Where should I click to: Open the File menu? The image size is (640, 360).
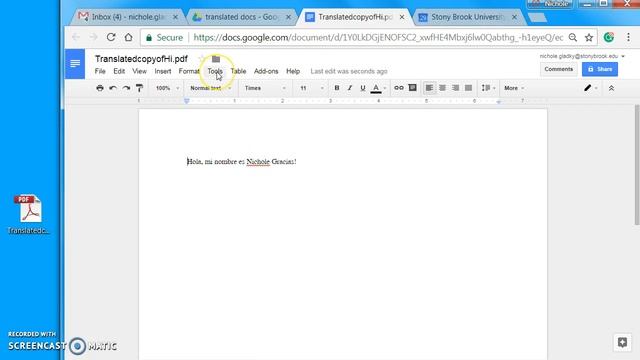(x=100, y=71)
